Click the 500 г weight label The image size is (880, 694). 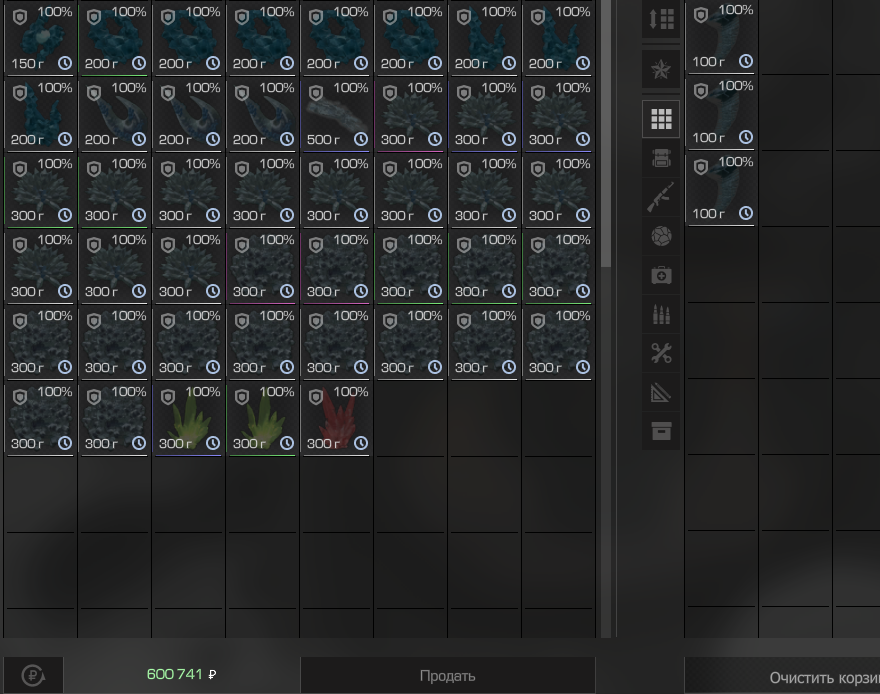click(323, 139)
